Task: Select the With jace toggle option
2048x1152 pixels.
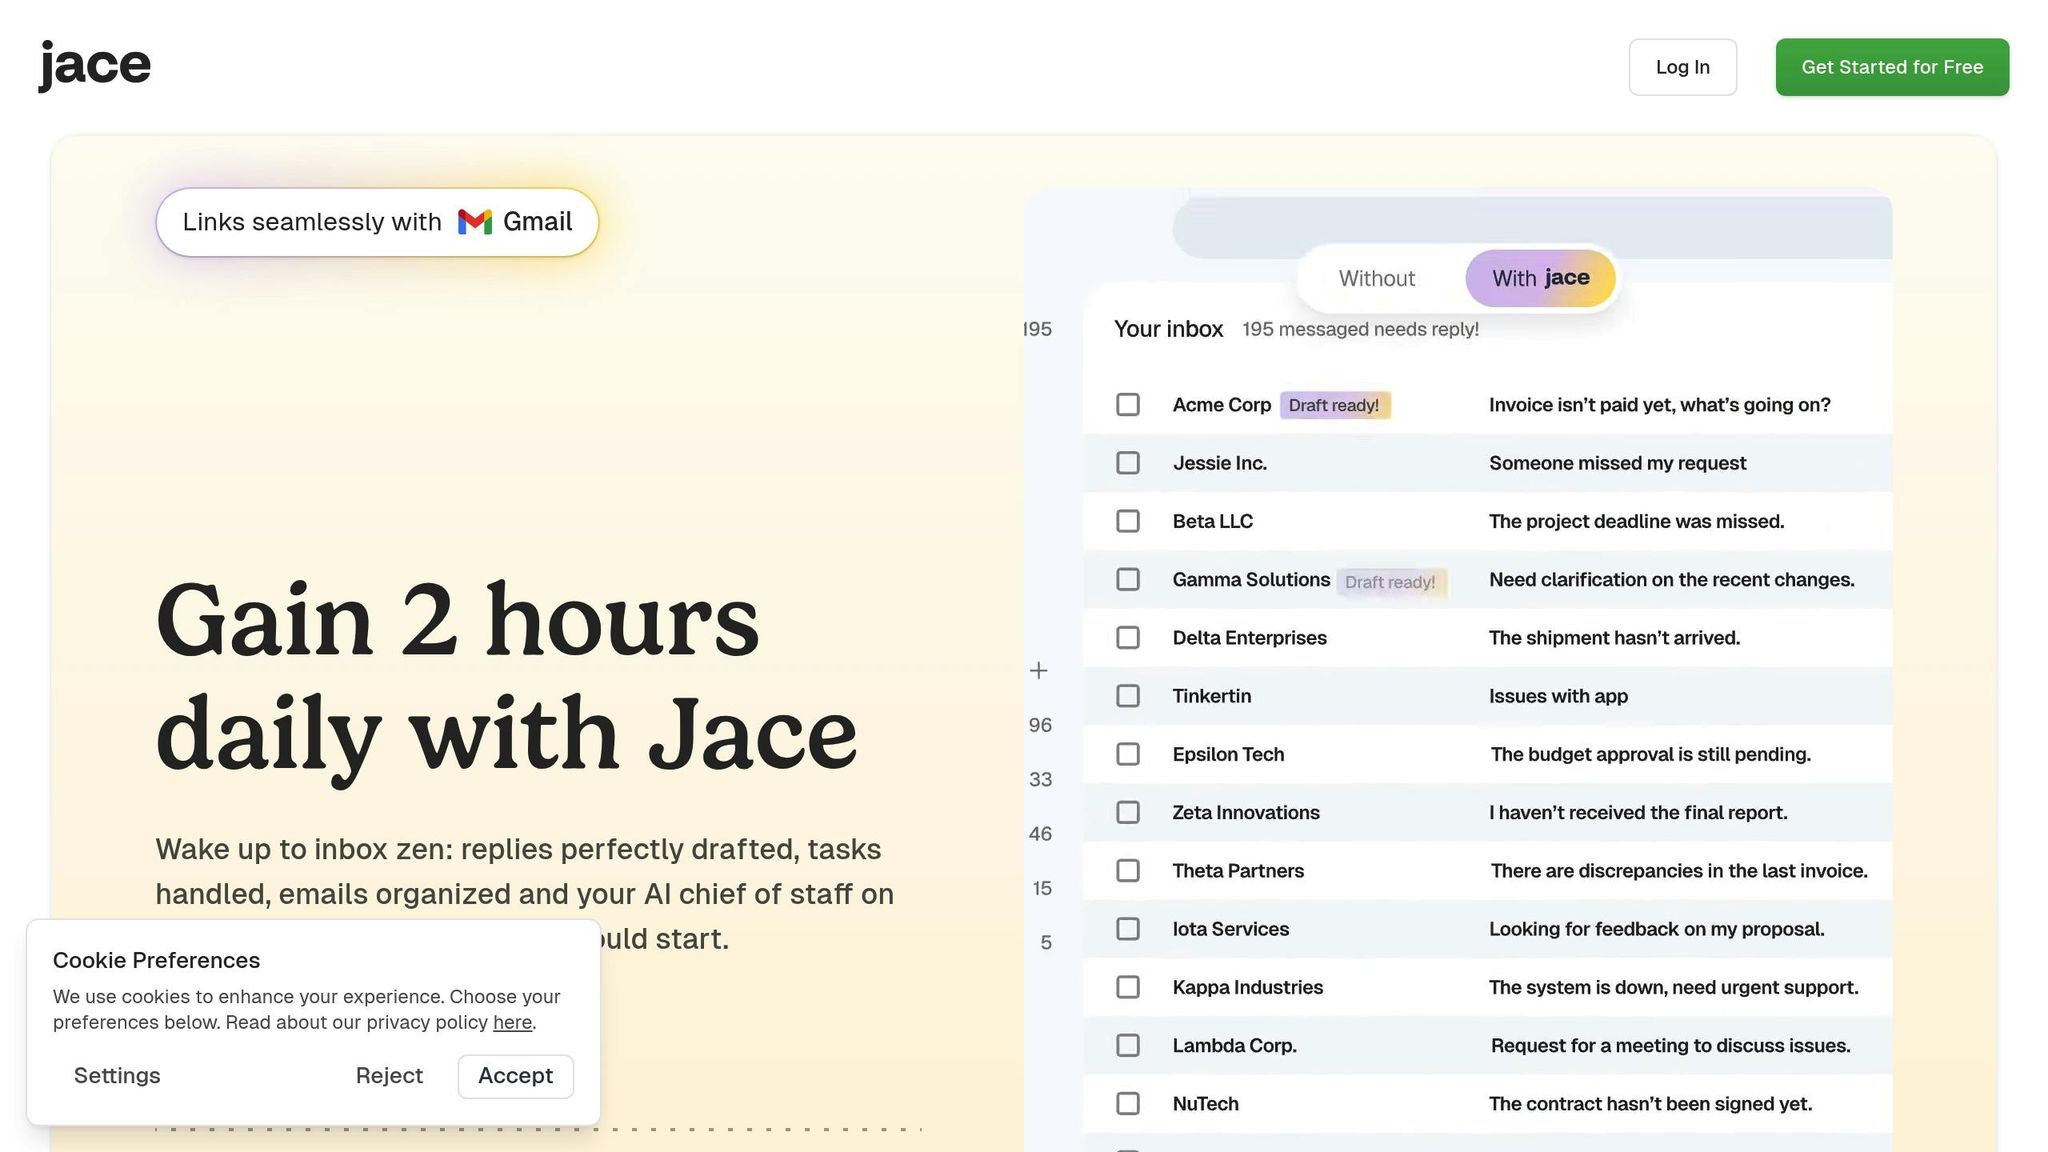Action: (x=1540, y=278)
